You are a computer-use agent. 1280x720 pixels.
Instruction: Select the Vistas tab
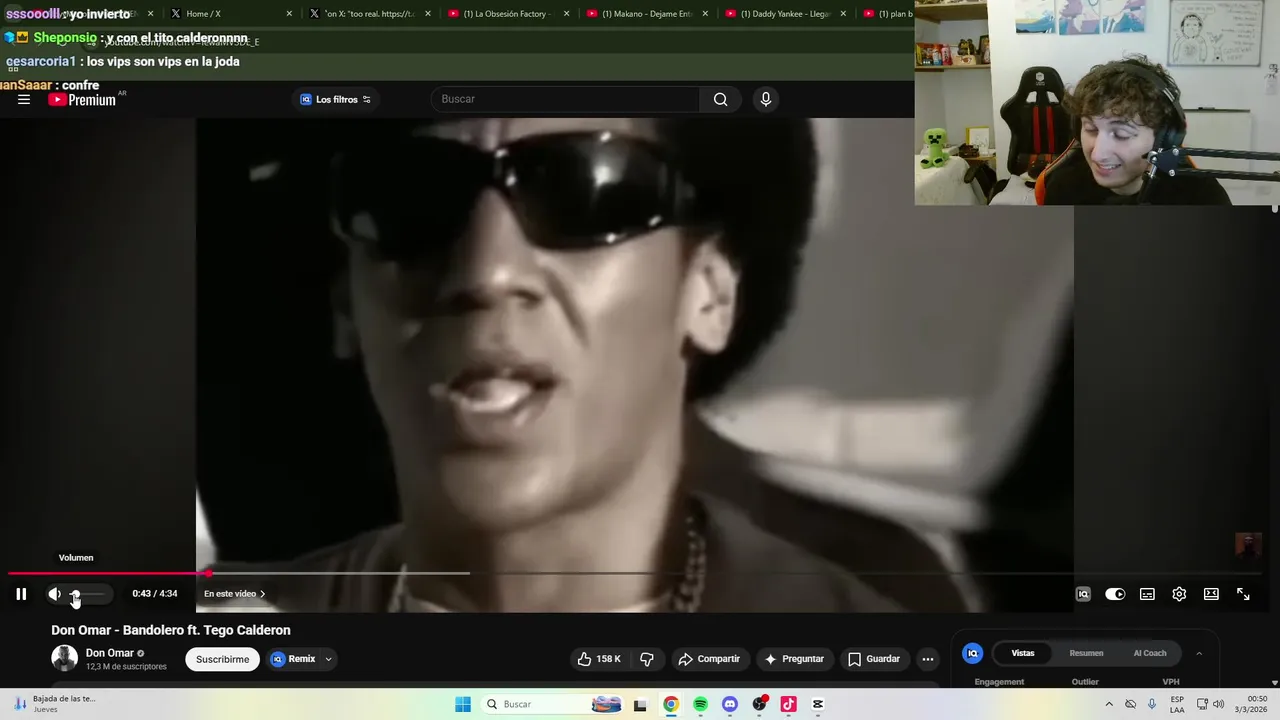pyautogui.click(x=1023, y=653)
